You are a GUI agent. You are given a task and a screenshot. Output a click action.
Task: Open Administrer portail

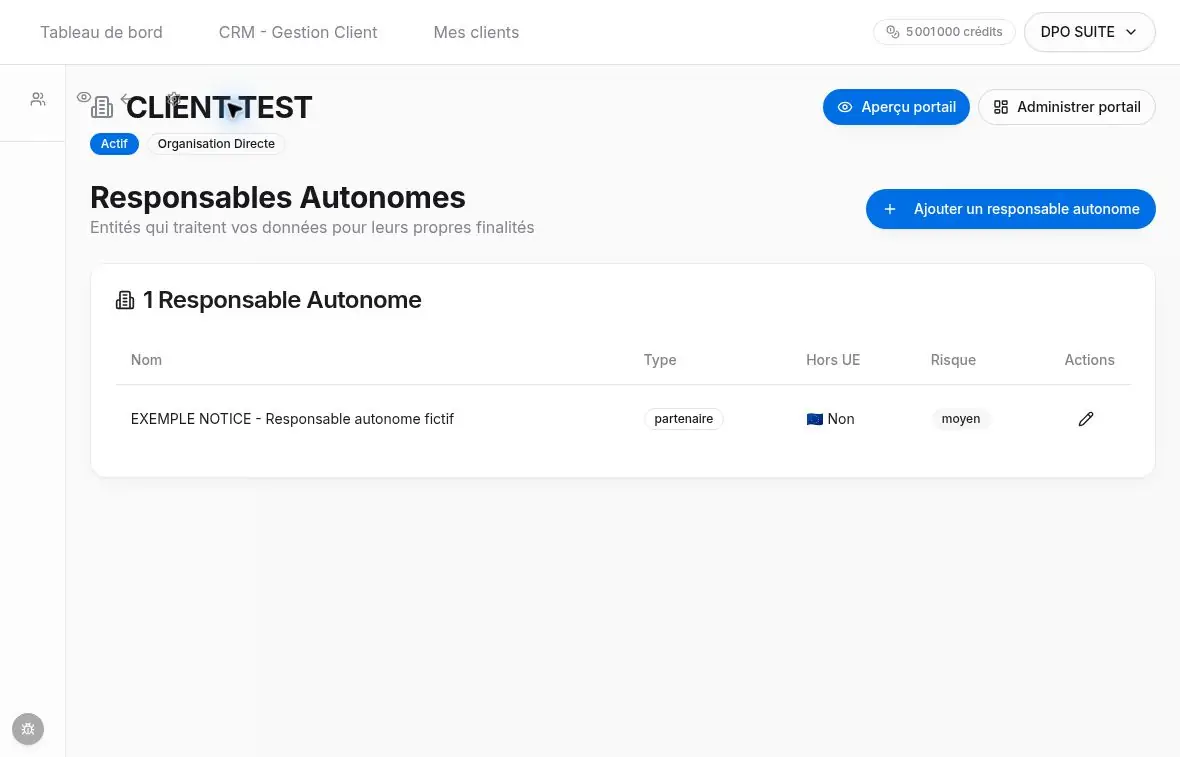[x=1066, y=107]
